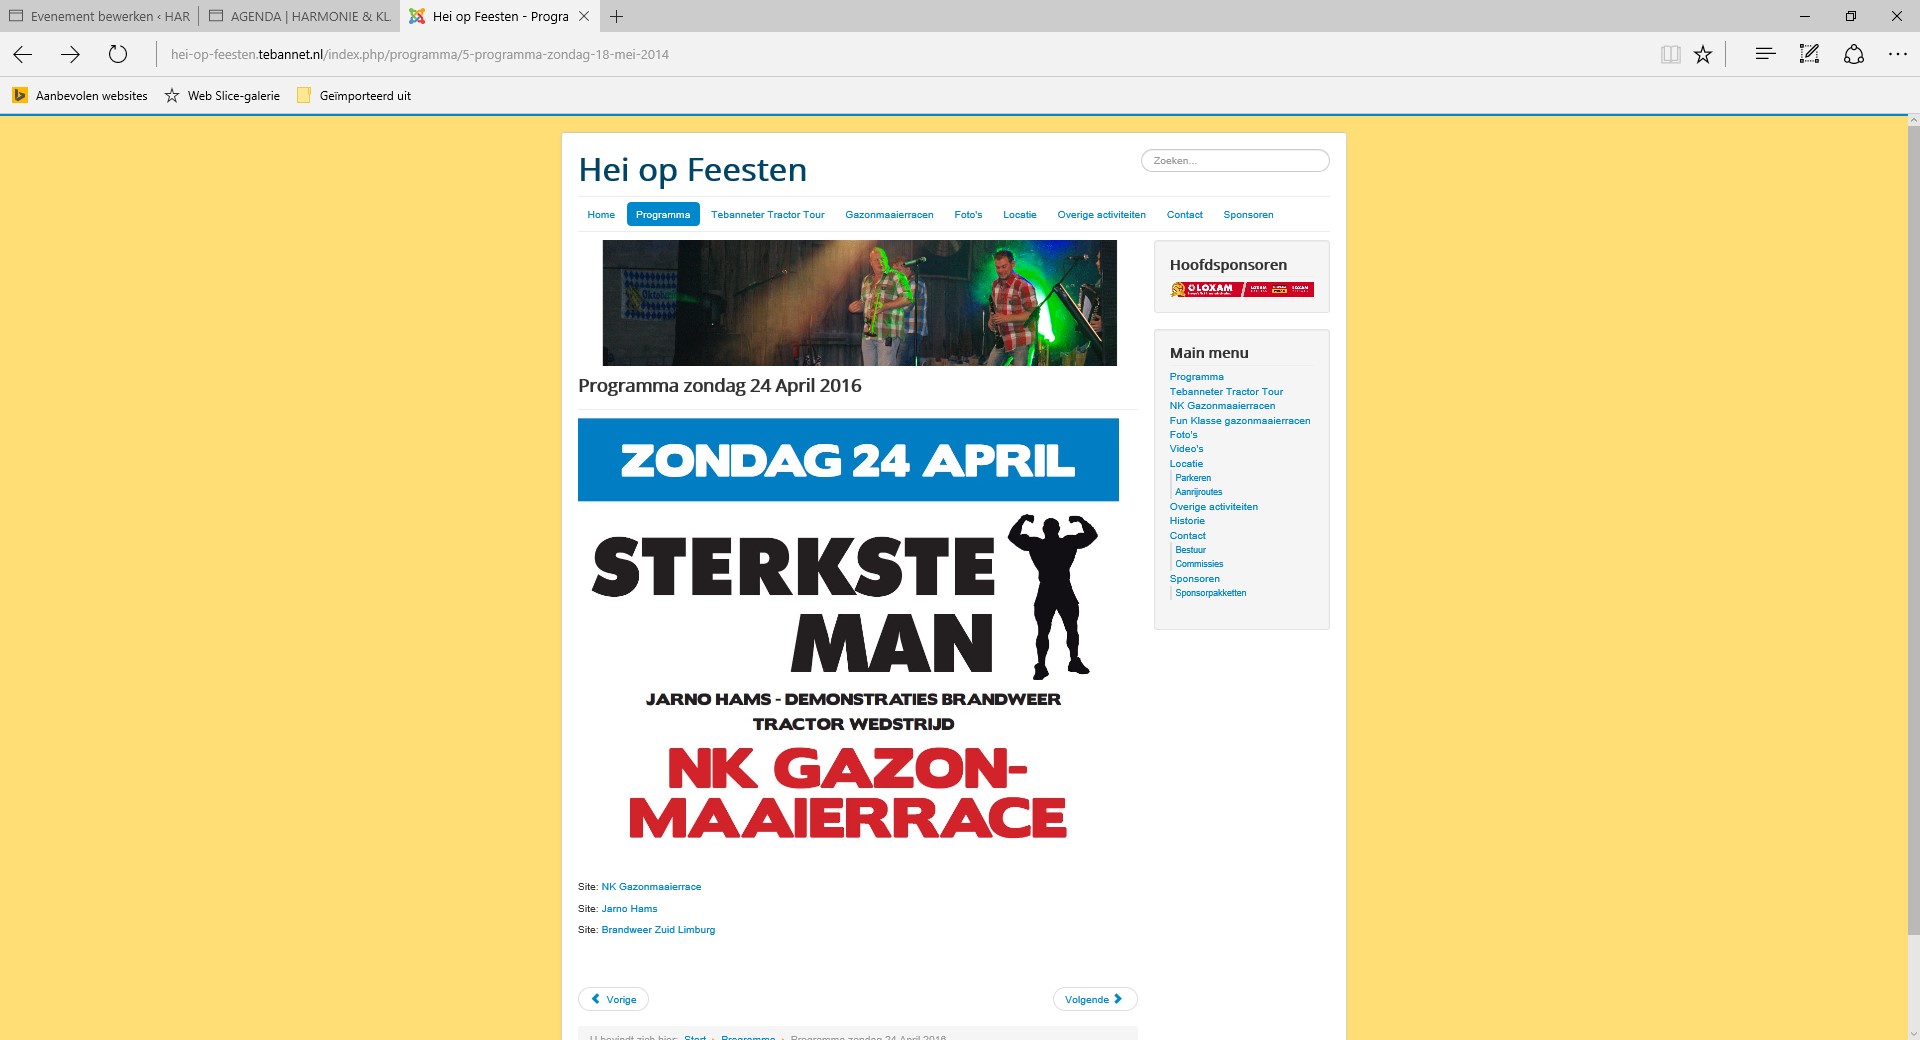This screenshot has height=1040, width=1920.
Task: Go to Home in navigation menu
Action: click(x=601, y=215)
